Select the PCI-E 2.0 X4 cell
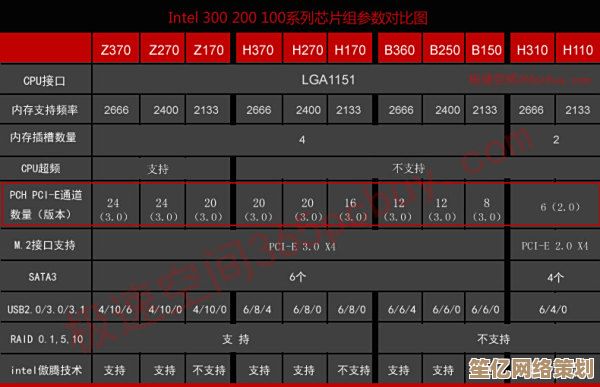The height and width of the screenshot is (387, 600). [x=555, y=246]
